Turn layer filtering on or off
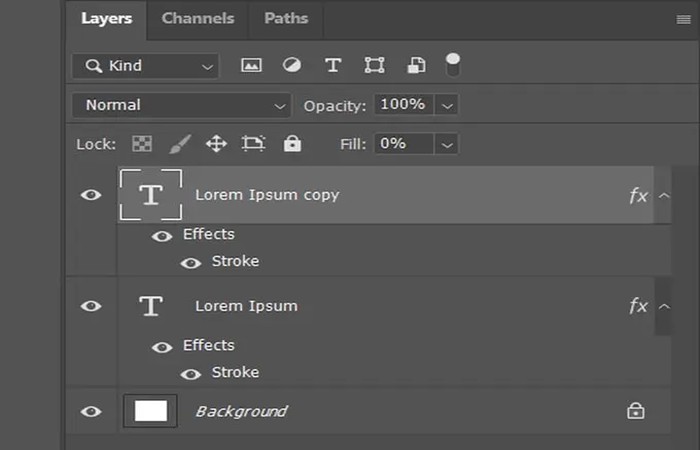The height and width of the screenshot is (450, 700). [453, 65]
